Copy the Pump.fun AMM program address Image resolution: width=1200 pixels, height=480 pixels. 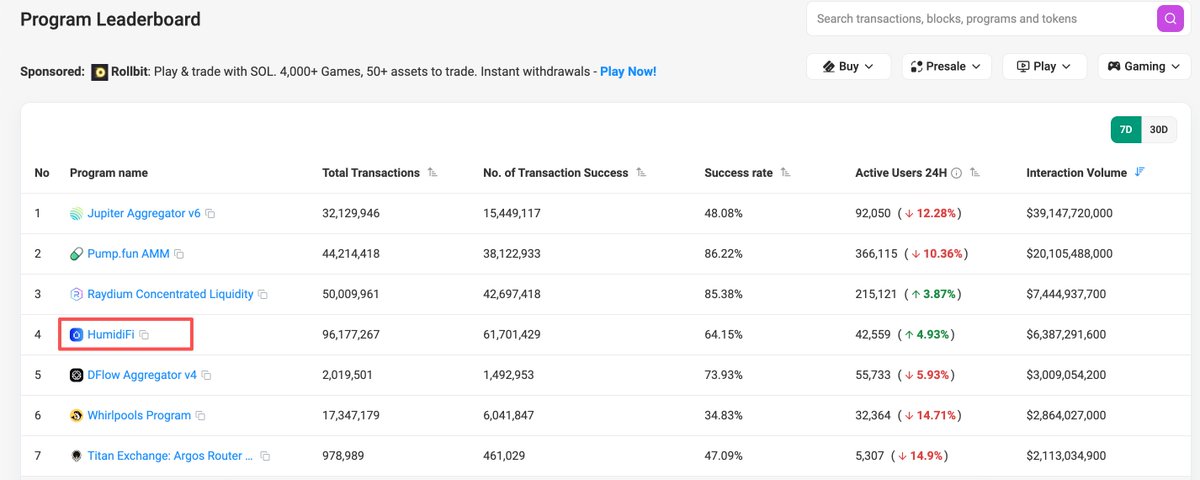pyautogui.click(x=179, y=254)
